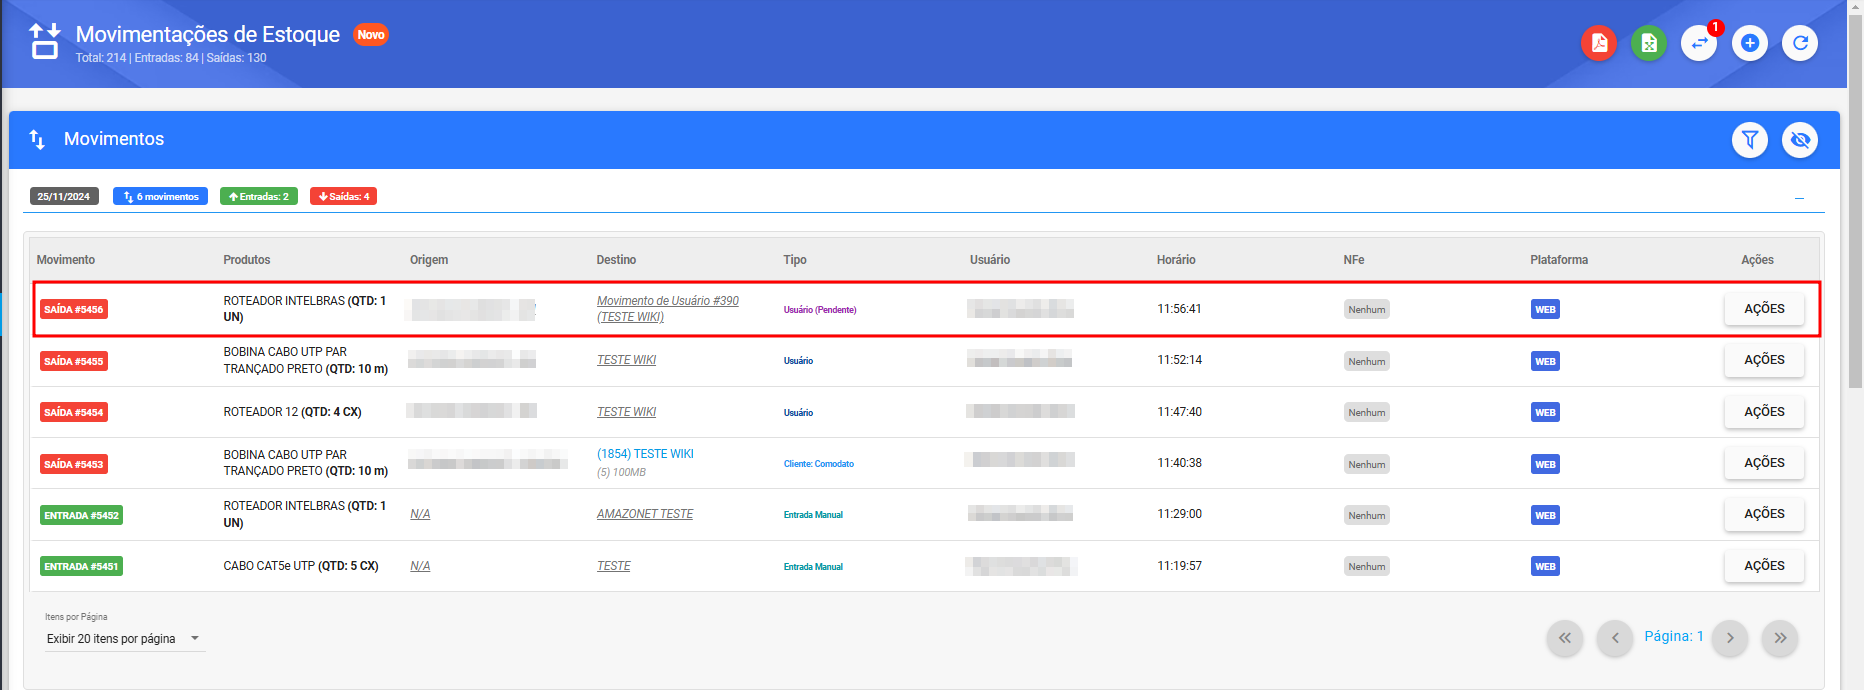Click ROTEADOR 12 (QTD: 4 CX) product

click(292, 412)
